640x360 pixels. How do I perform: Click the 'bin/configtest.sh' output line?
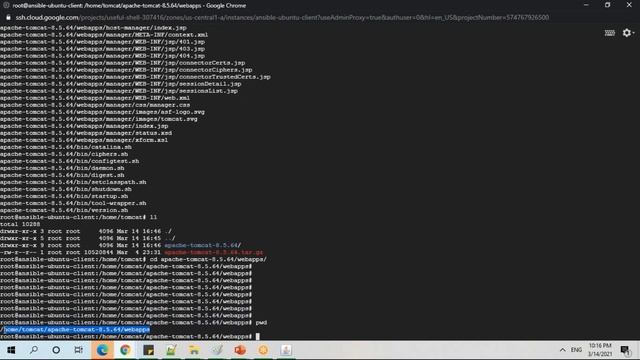(69, 161)
